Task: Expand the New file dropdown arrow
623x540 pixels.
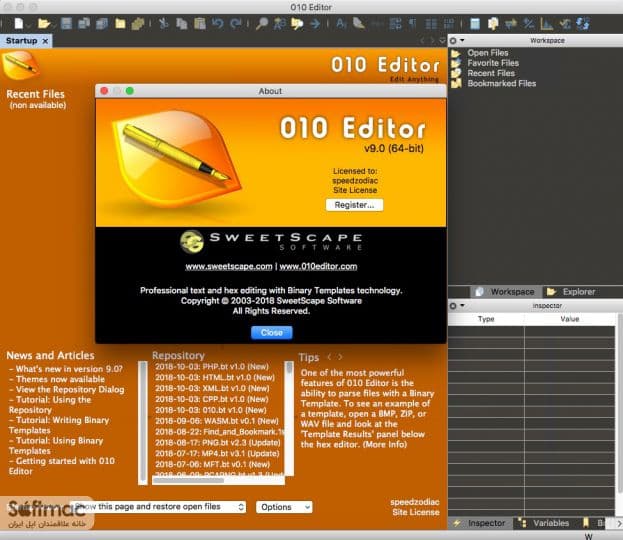Action: coord(29,26)
